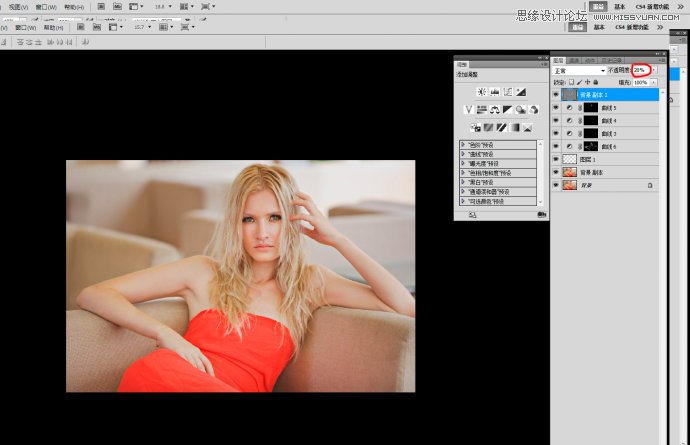The image size is (690, 445).
Task: Add a Levels adjustment layer
Action: click(x=495, y=92)
